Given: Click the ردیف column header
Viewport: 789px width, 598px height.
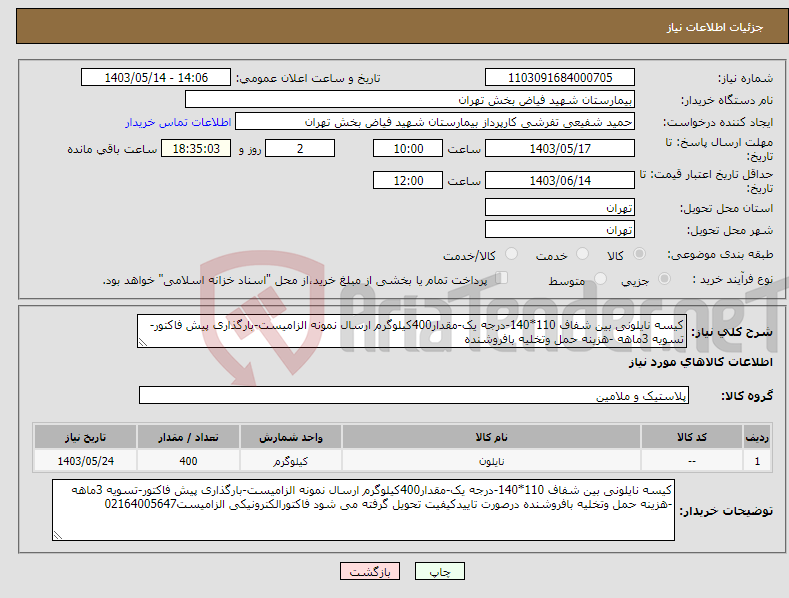Looking at the screenshot, I should (757, 437).
